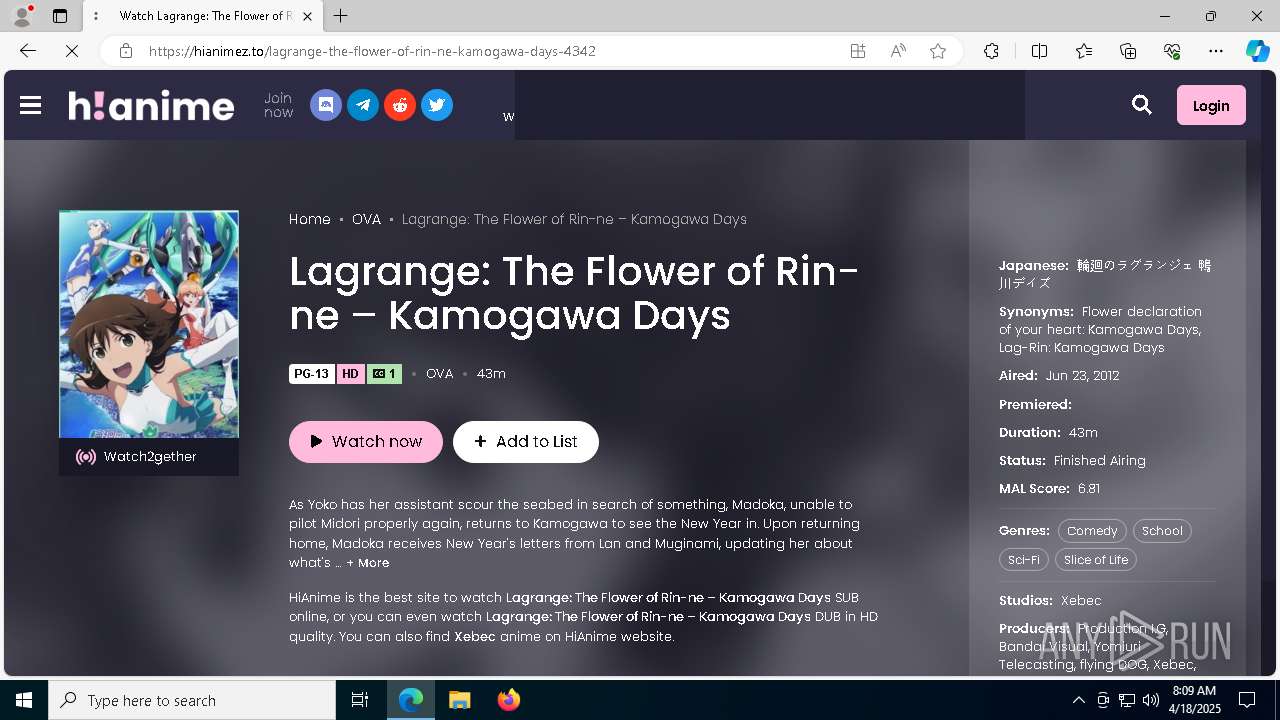Click the Add to List button
Screen dimensions: 1280x720
tap(526, 441)
